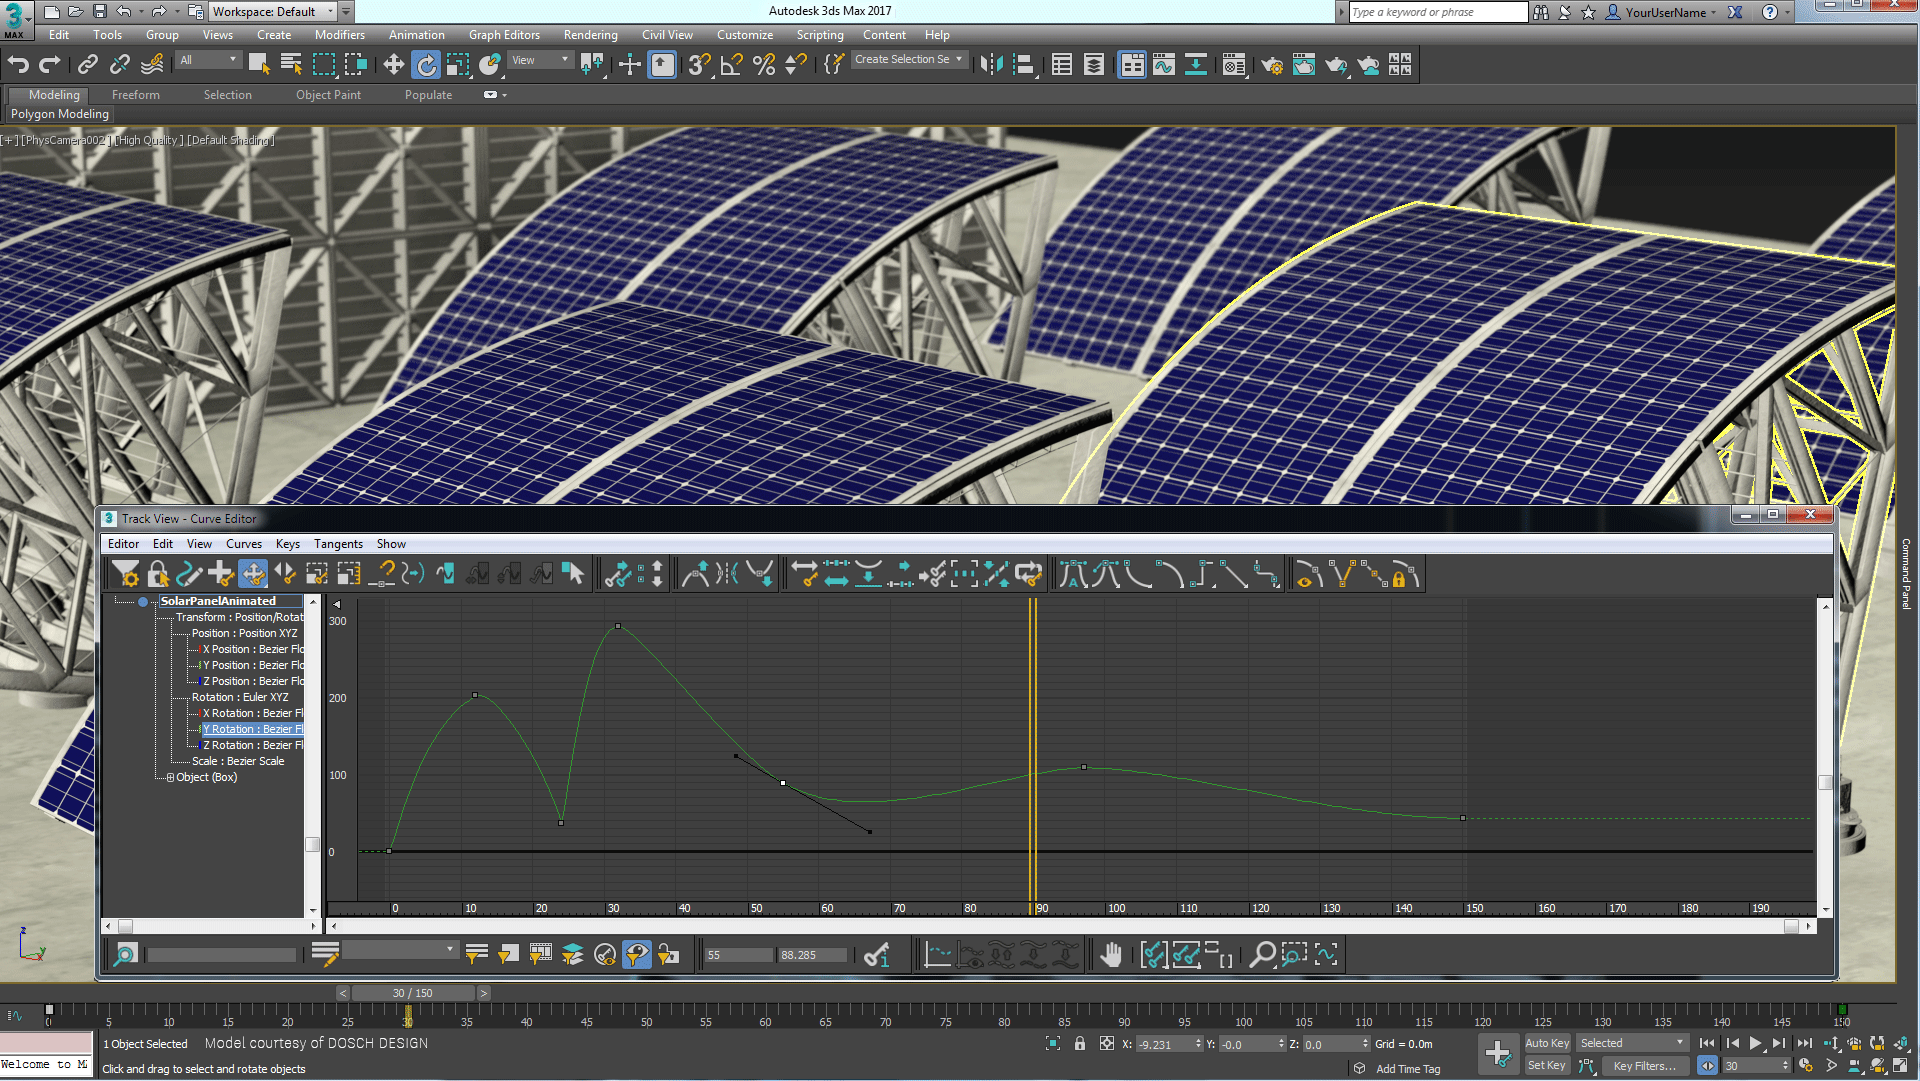The image size is (1920, 1081).
Task: Click the Filters funnel icon in Curve Editor
Action: pyautogui.click(x=125, y=574)
